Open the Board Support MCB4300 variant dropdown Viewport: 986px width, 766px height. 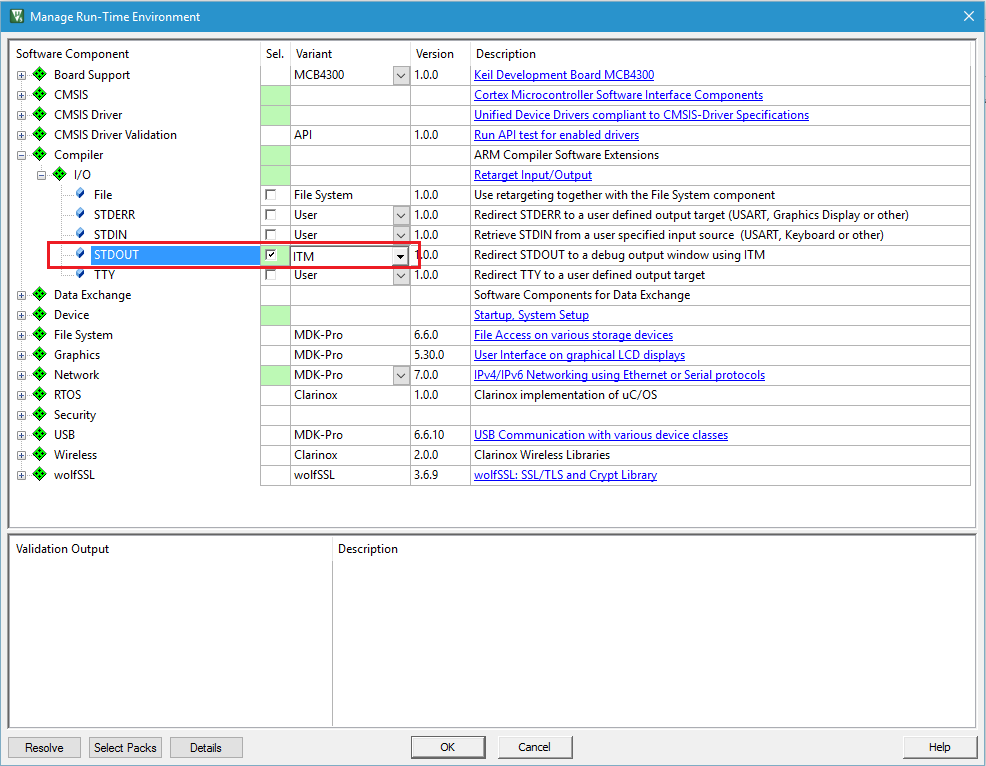[400, 75]
